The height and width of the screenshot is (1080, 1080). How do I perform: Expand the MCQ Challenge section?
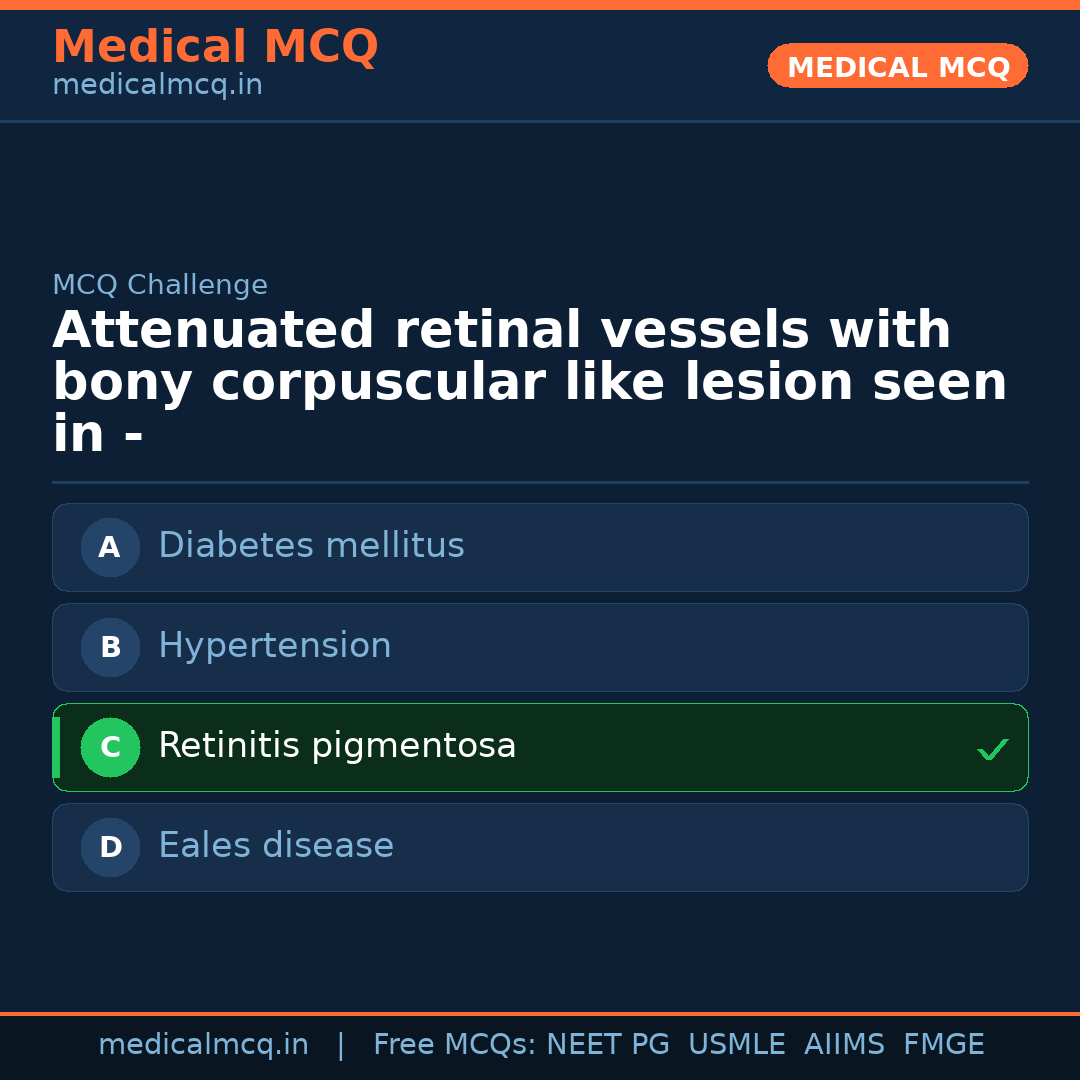tap(160, 285)
